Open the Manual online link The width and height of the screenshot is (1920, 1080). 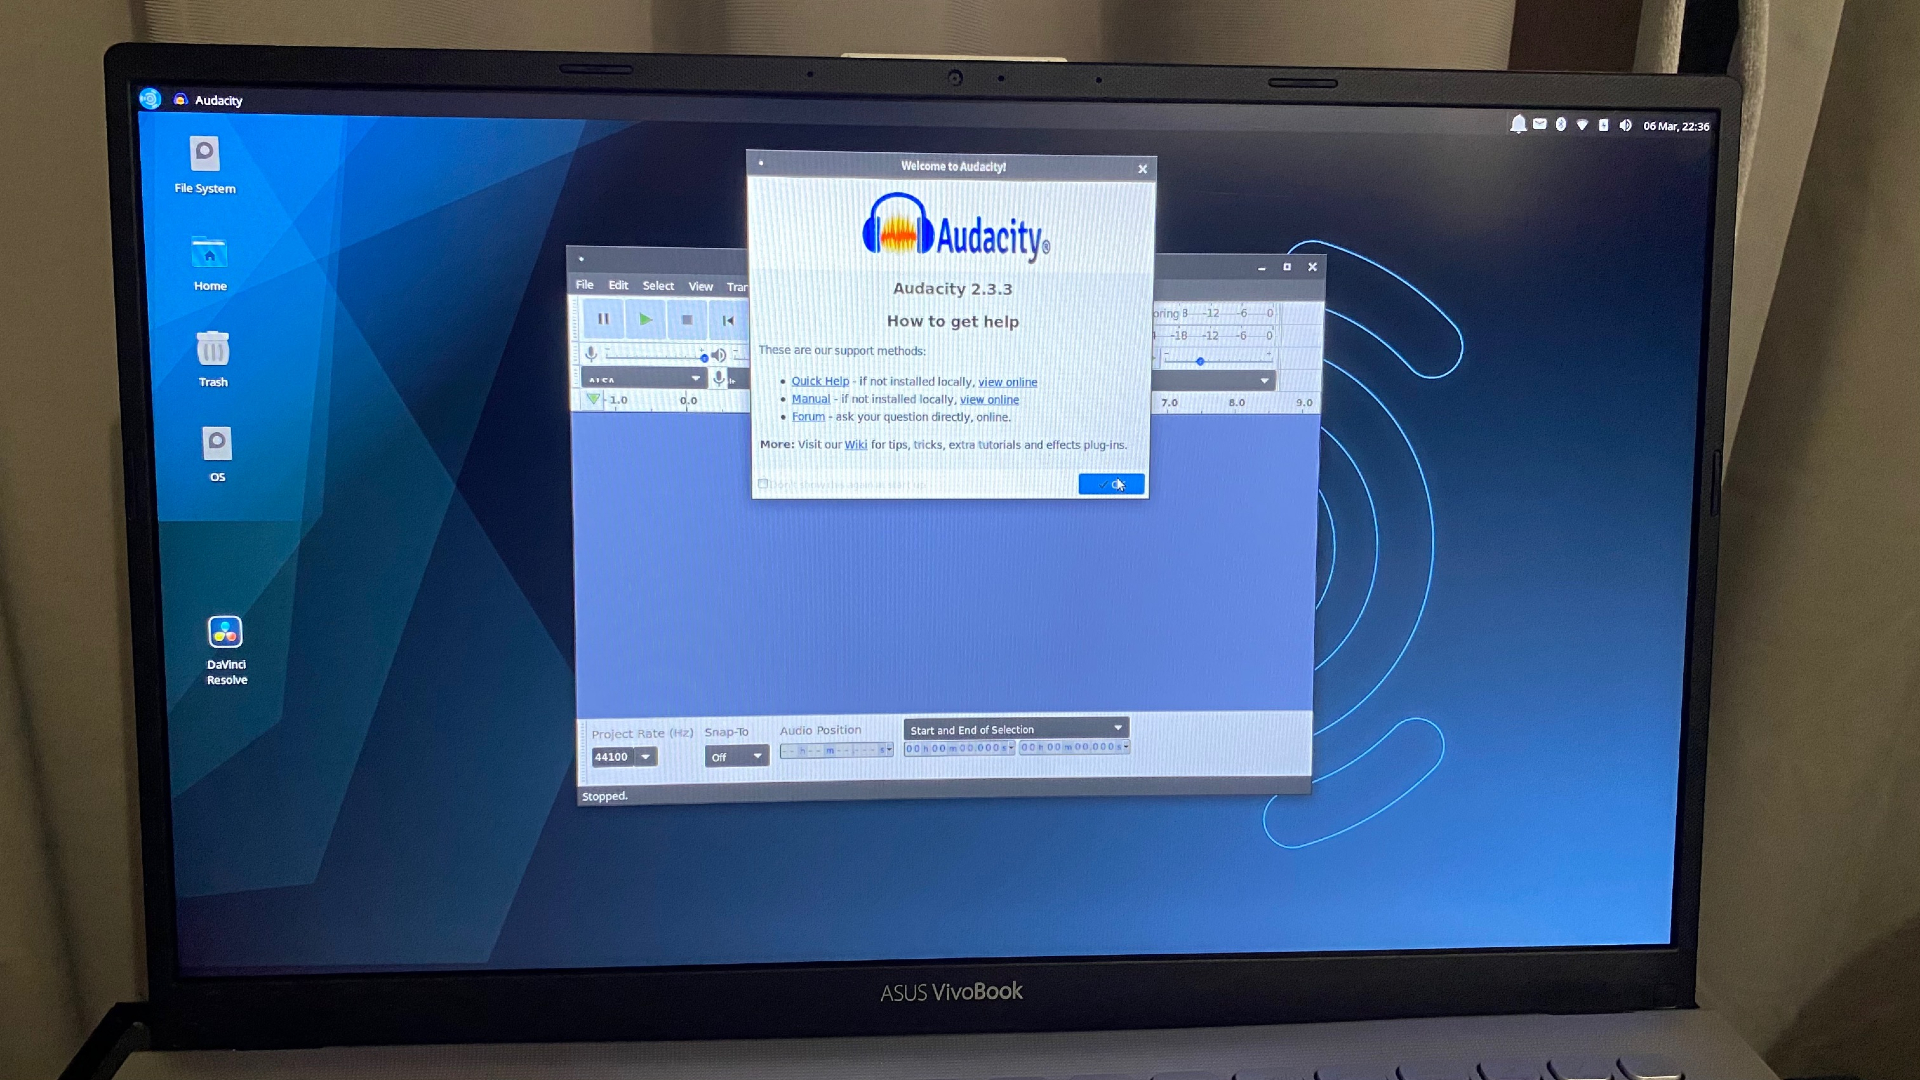click(989, 398)
